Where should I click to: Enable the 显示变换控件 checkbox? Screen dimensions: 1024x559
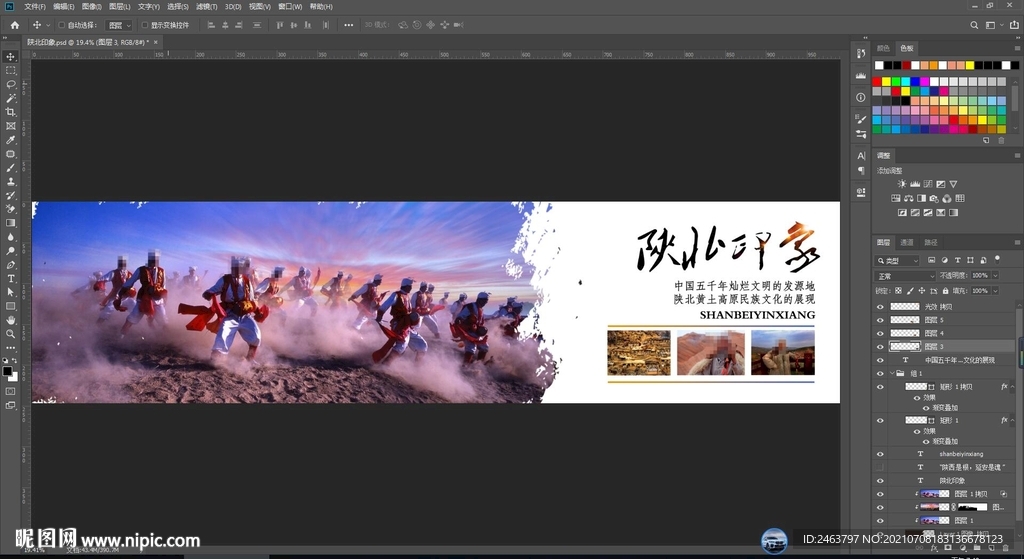click(145, 25)
